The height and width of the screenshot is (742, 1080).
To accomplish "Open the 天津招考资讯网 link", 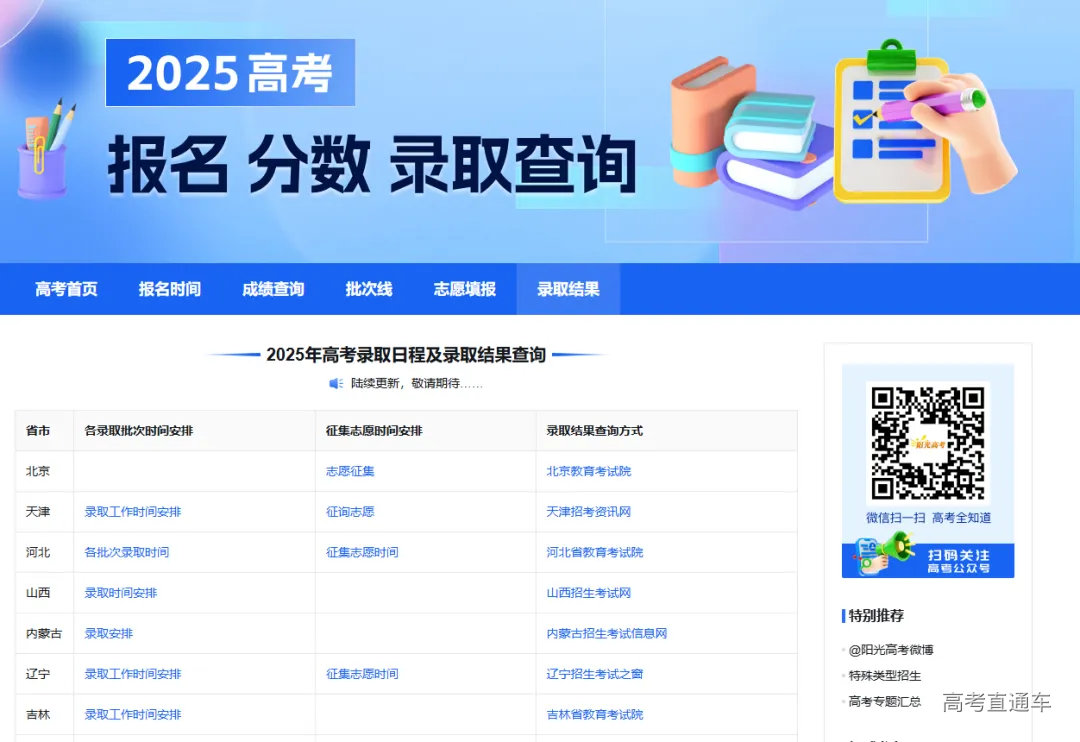I will pyautogui.click(x=590, y=511).
